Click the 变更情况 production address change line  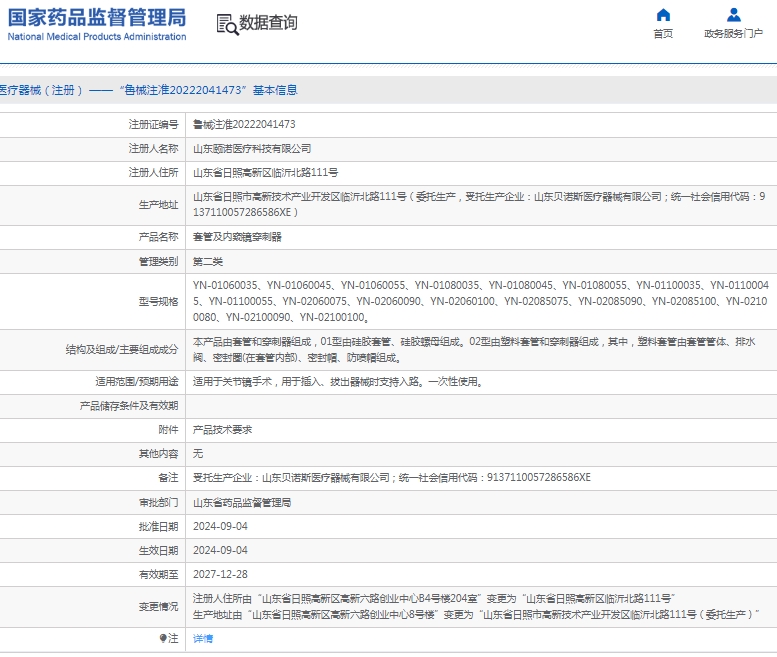click(x=476, y=615)
